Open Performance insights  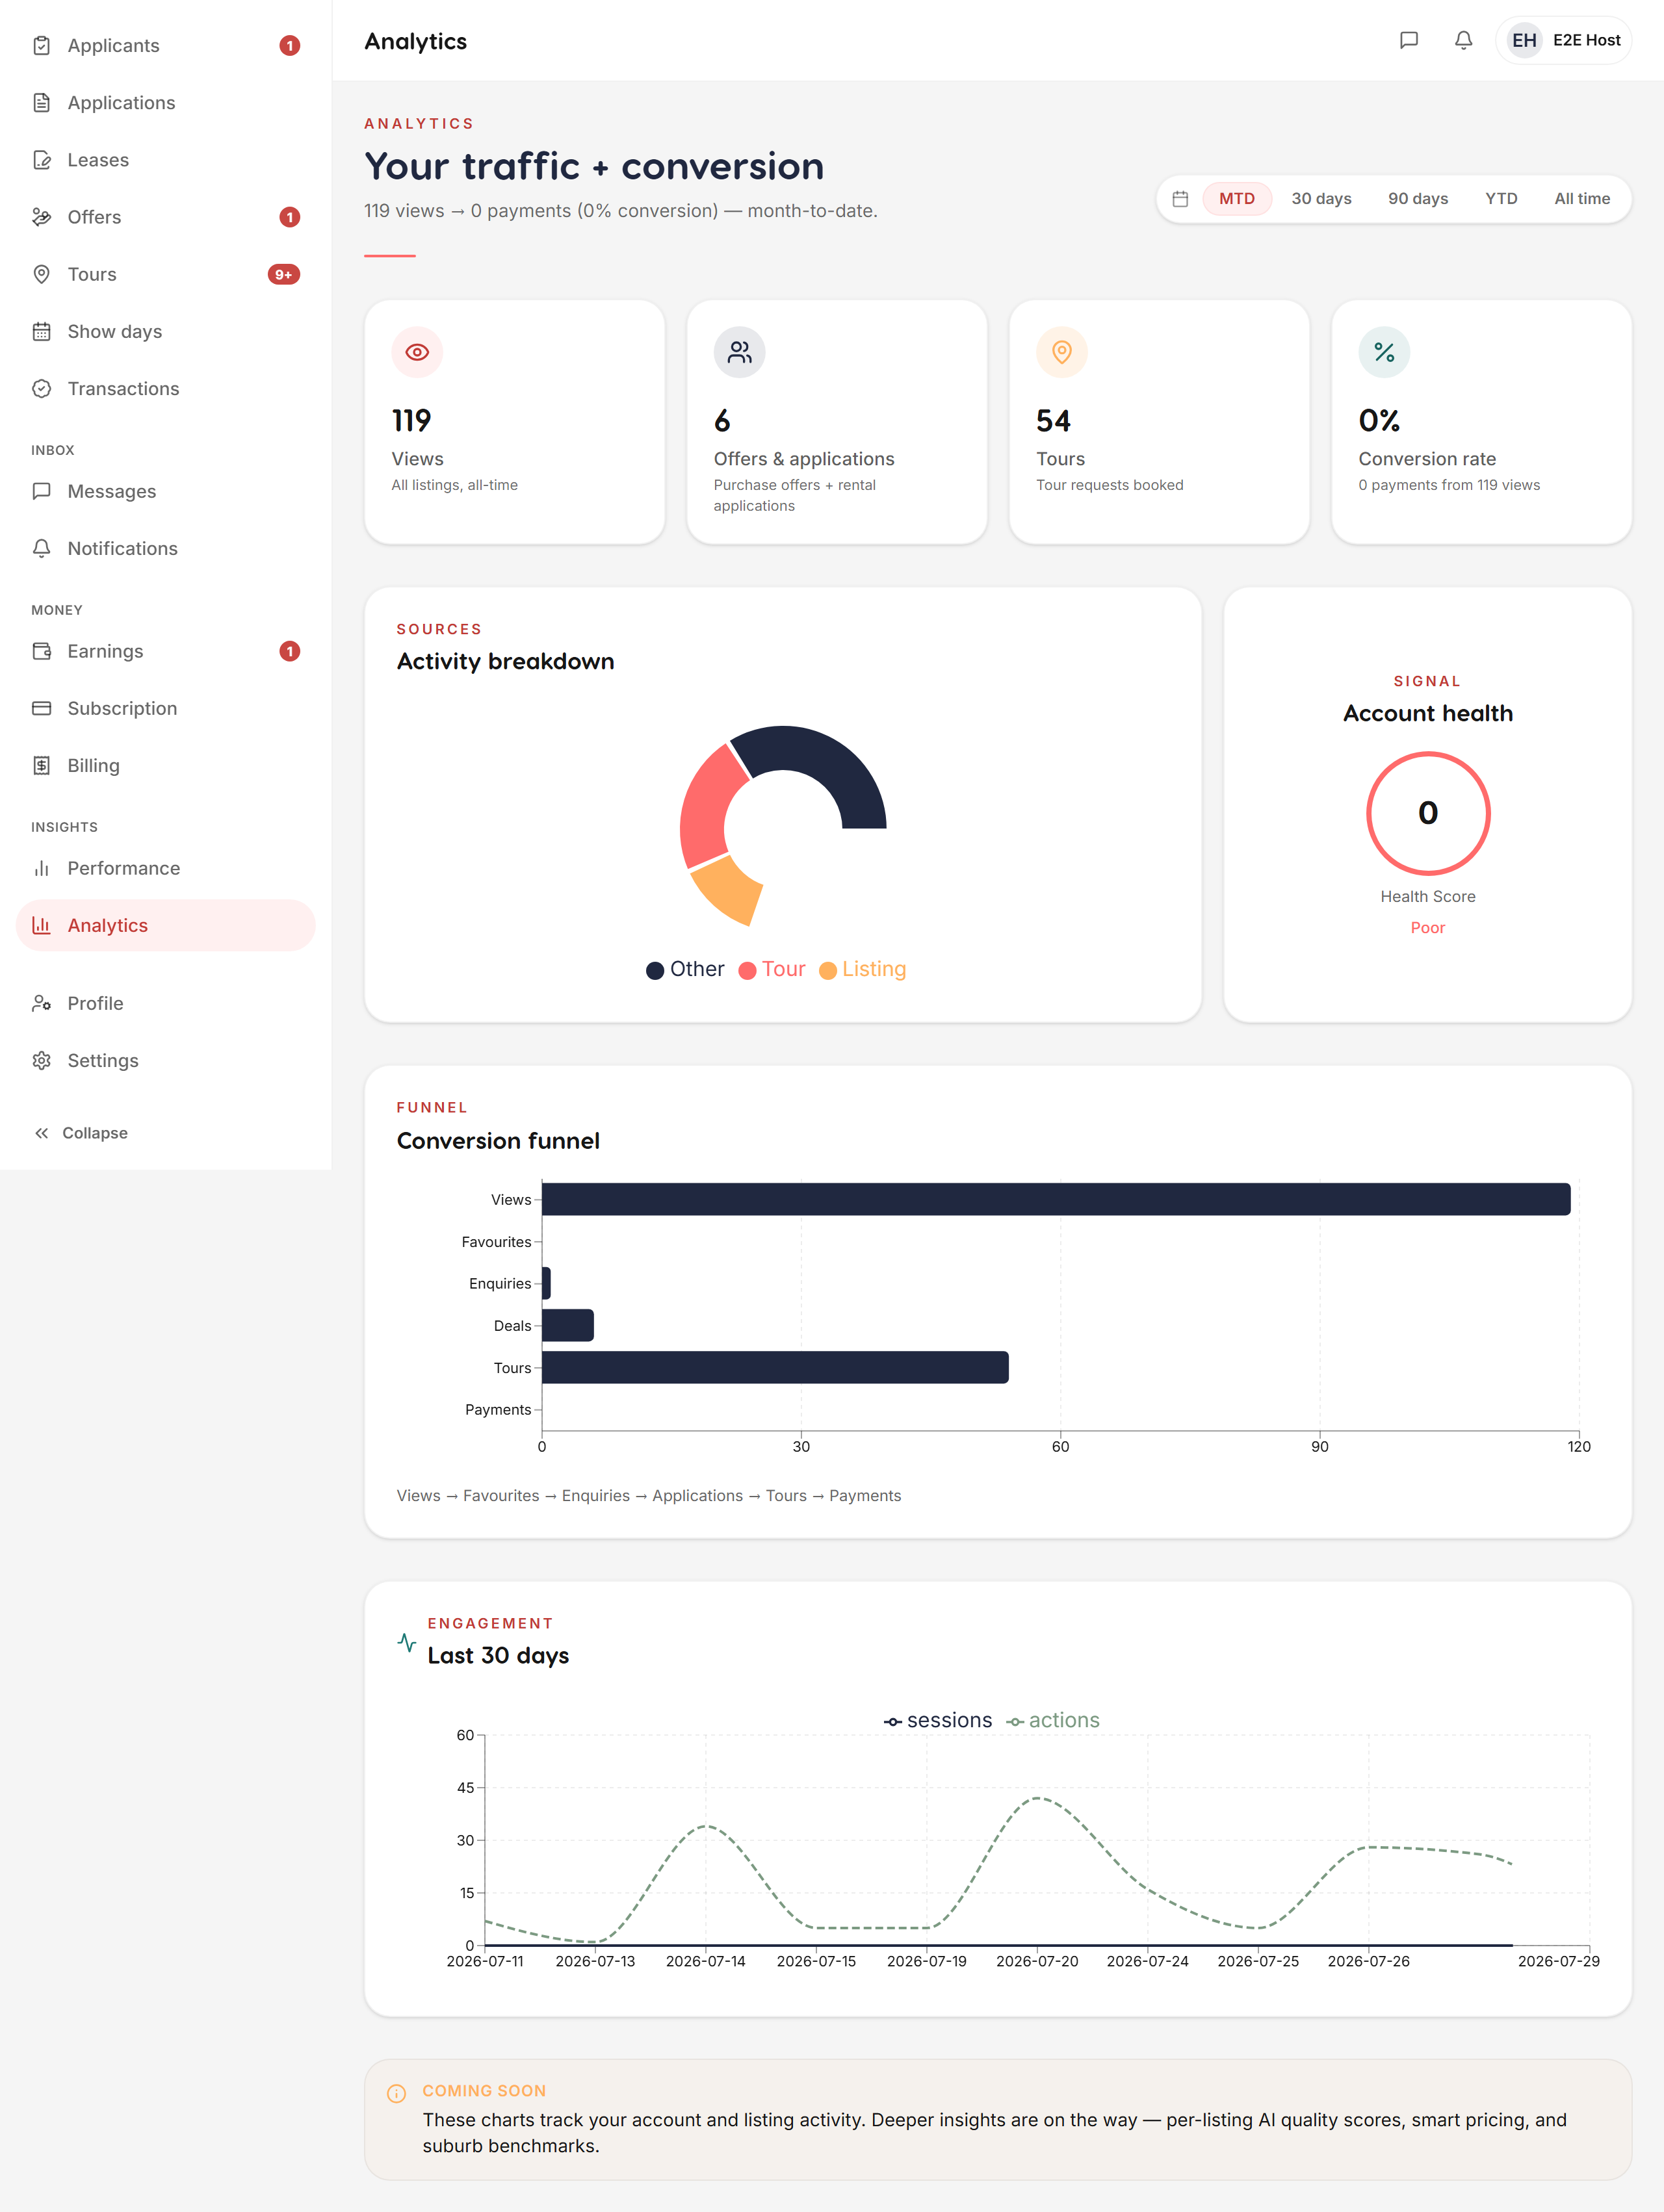tap(166, 868)
